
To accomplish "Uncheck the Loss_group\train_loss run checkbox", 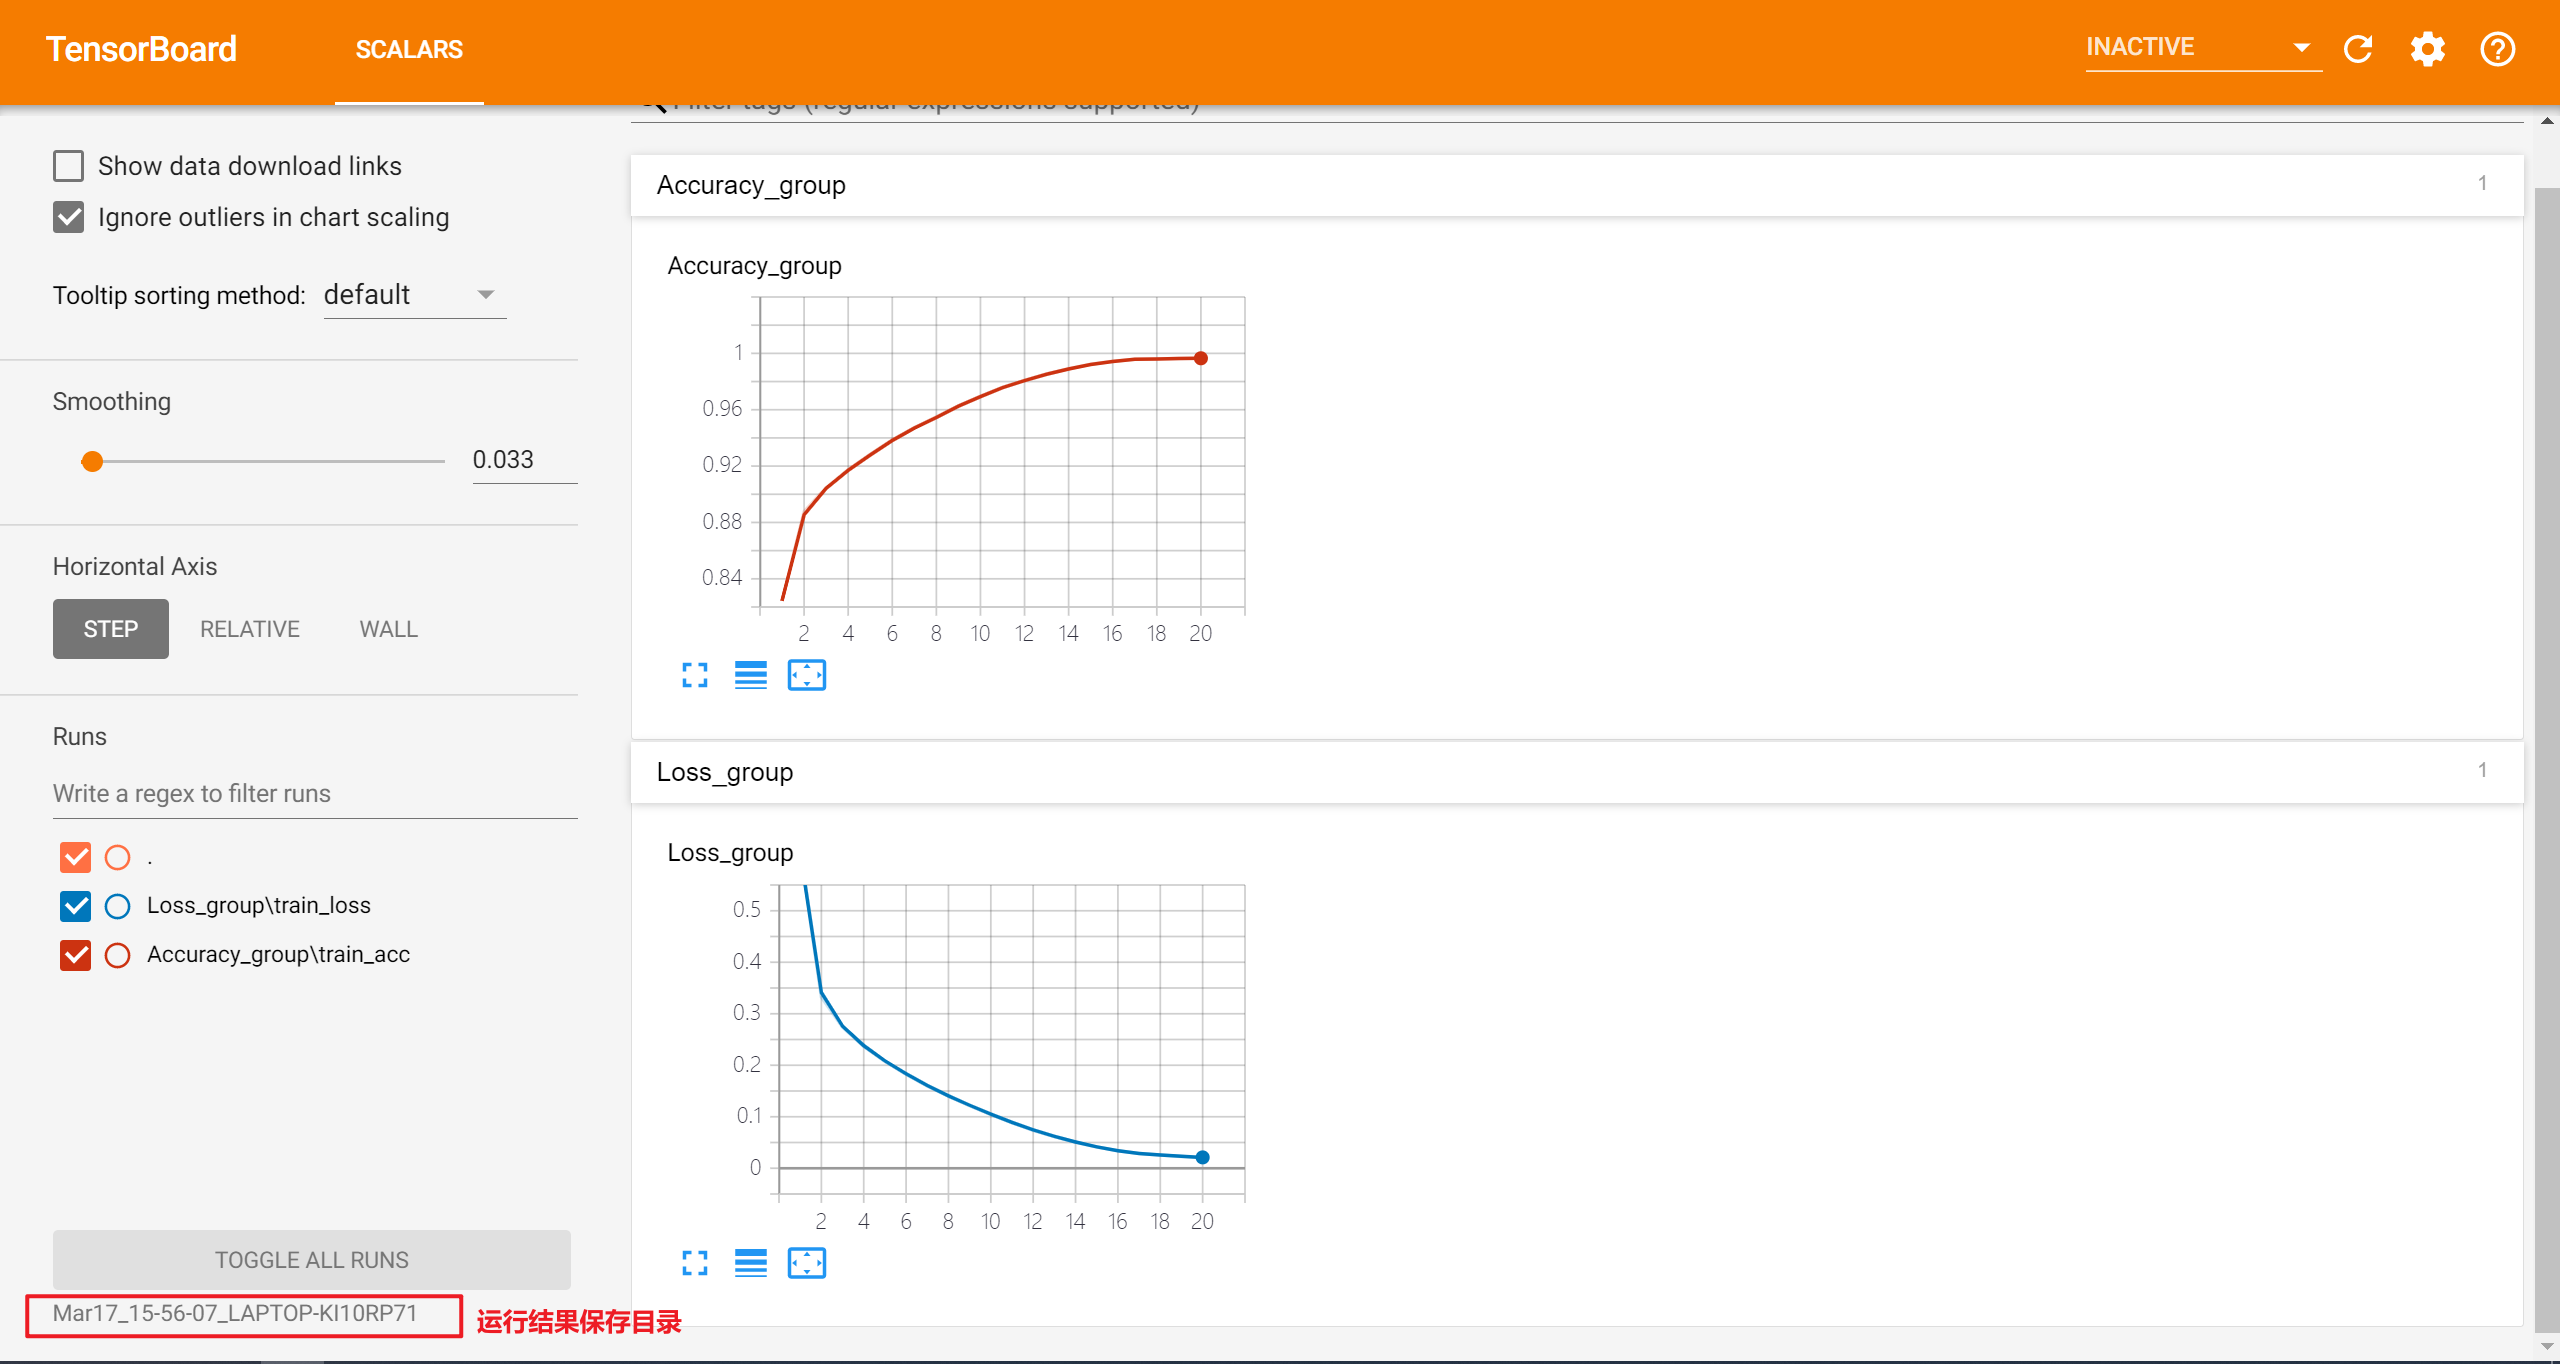I will click(x=76, y=906).
